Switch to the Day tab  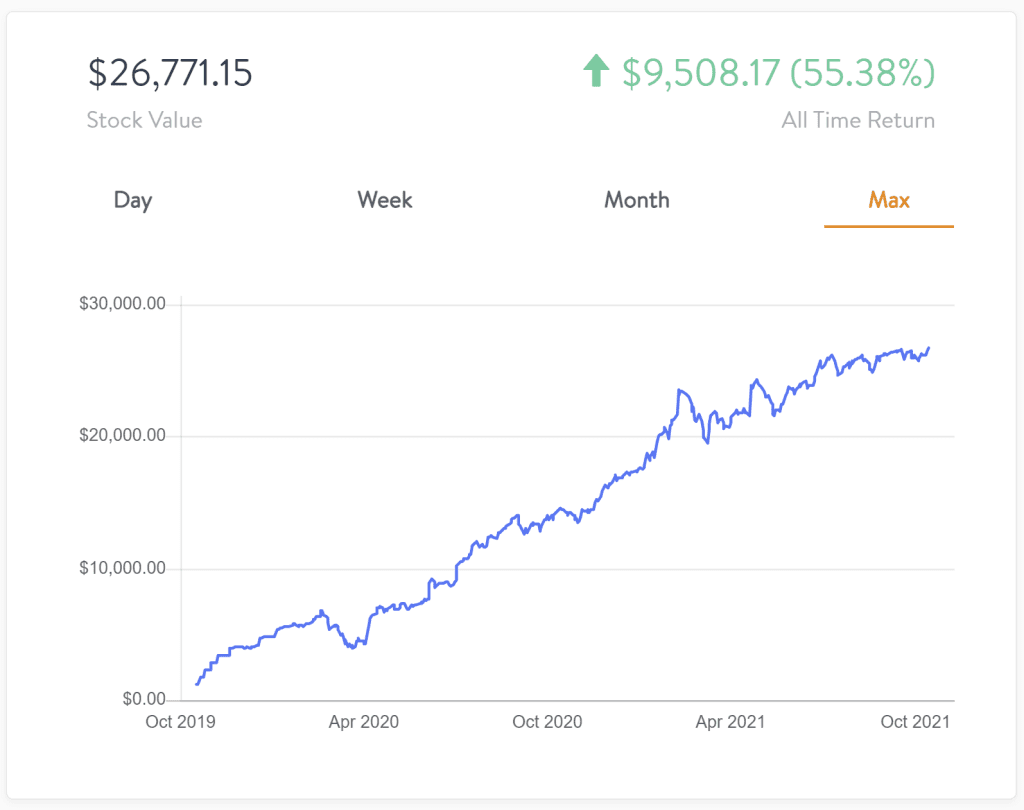pos(133,200)
